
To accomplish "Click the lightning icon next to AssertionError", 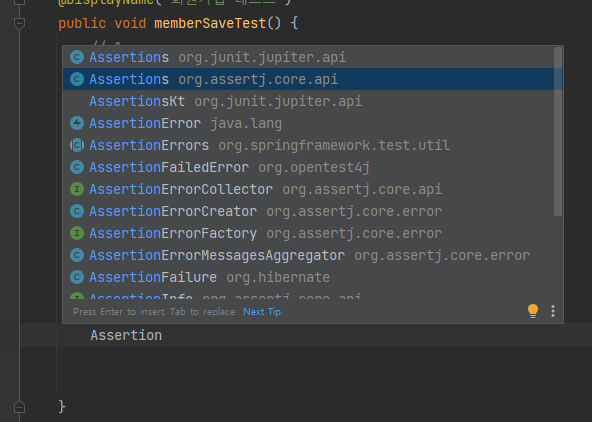I will tap(77, 123).
